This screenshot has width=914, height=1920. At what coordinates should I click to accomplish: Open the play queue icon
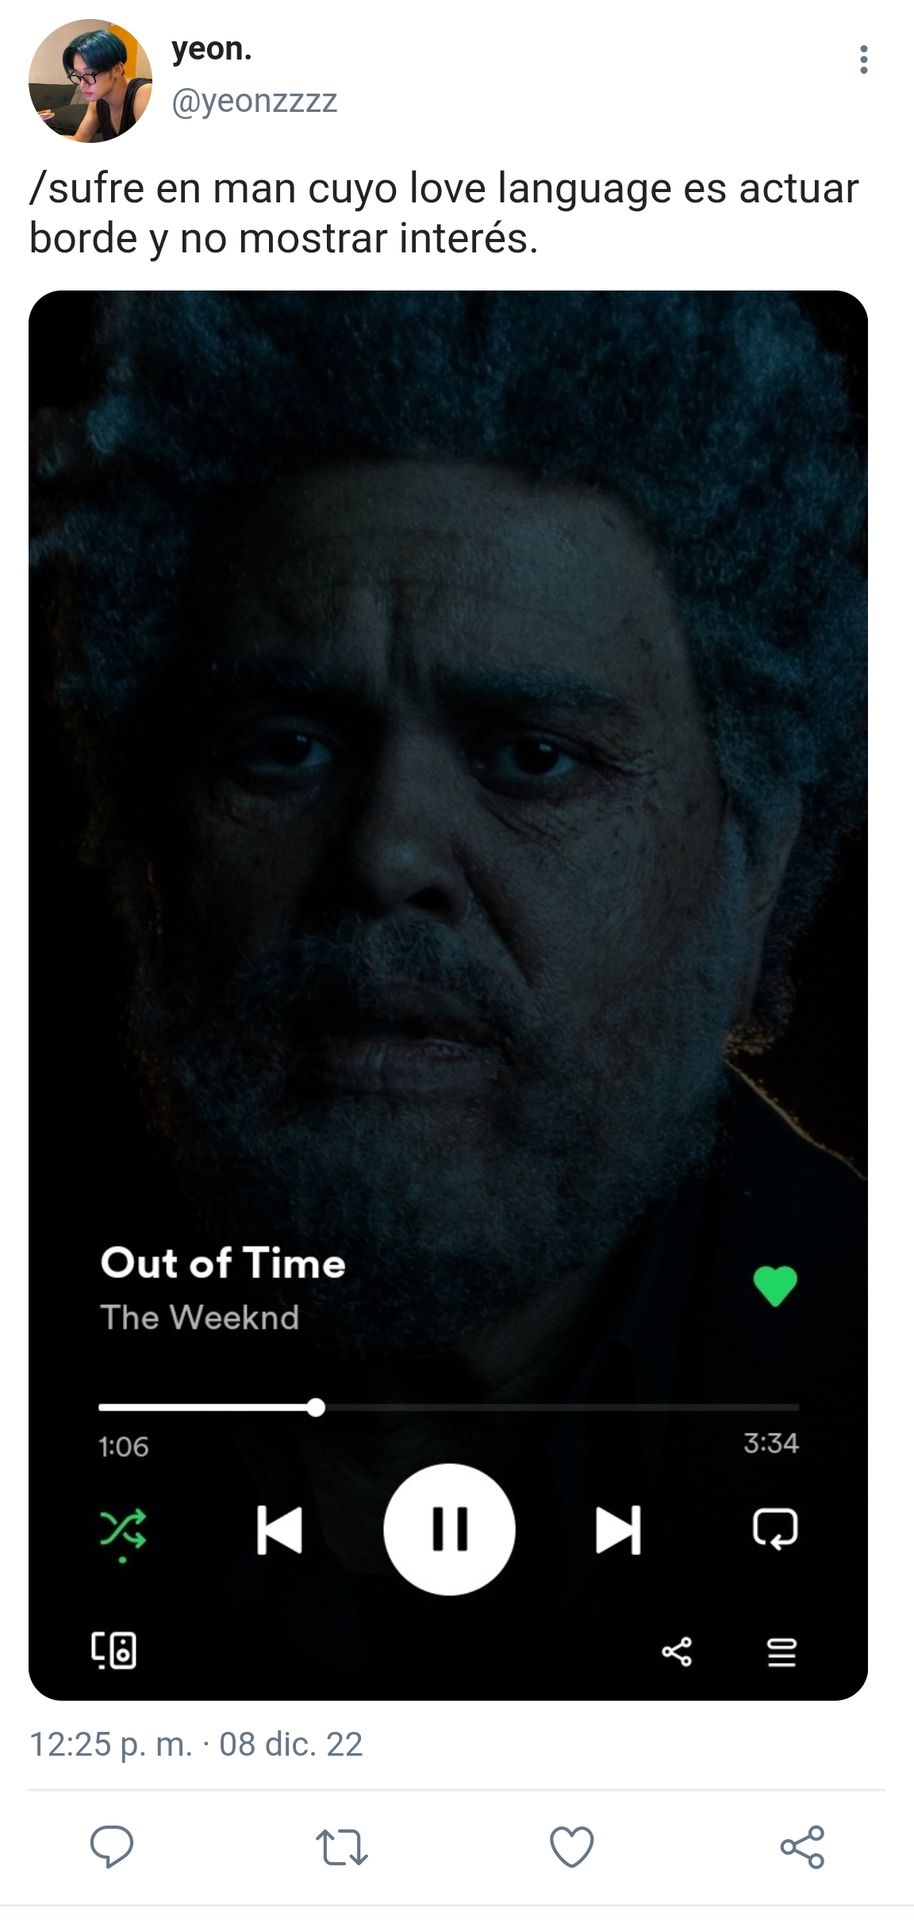(x=781, y=1651)
